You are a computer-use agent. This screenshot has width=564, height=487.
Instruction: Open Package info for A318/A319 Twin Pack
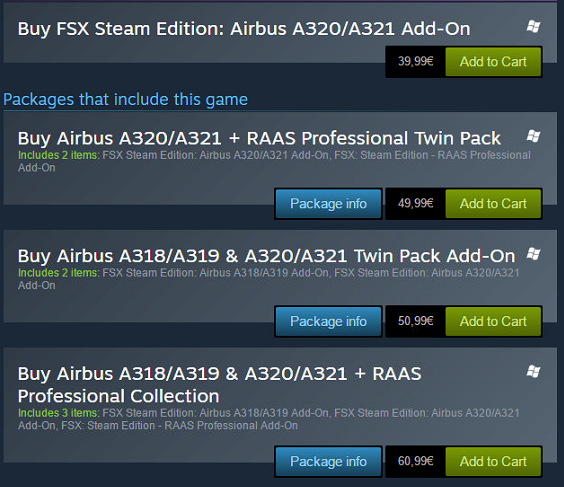coord(328,321)
